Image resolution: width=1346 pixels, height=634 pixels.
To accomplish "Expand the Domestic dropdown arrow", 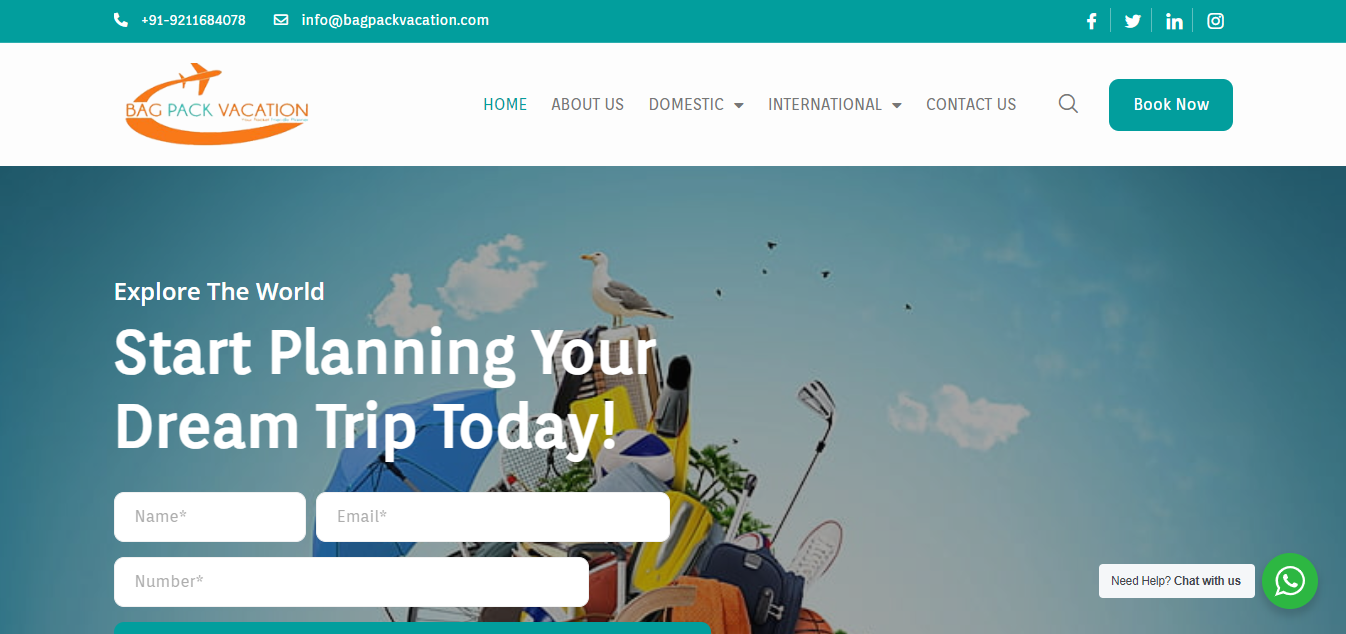I will tap(739, 105).
